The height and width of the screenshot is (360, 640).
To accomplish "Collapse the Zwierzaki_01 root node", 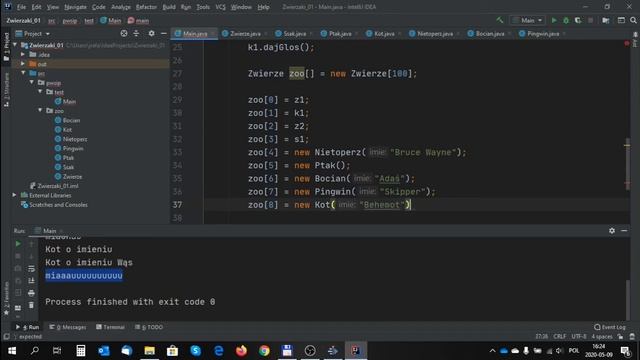I will click(x=15, y=45).
